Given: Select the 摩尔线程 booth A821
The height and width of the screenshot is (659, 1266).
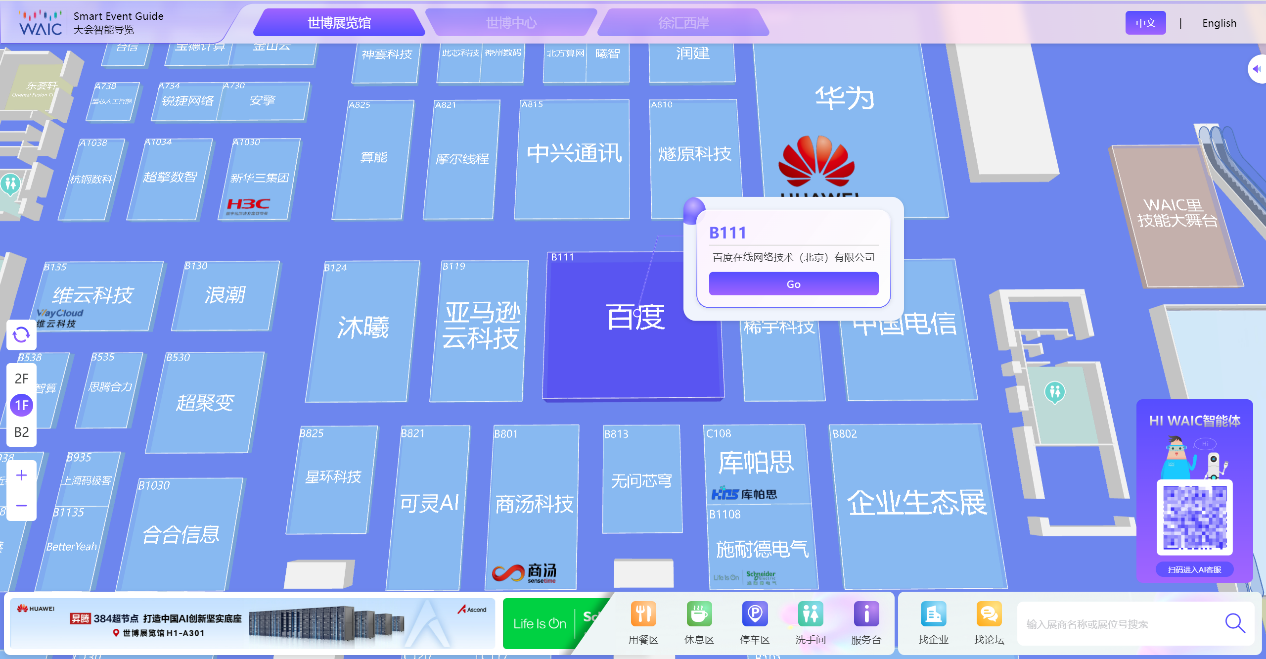Looking at the screenshot, I should click(x=462, y=159).
